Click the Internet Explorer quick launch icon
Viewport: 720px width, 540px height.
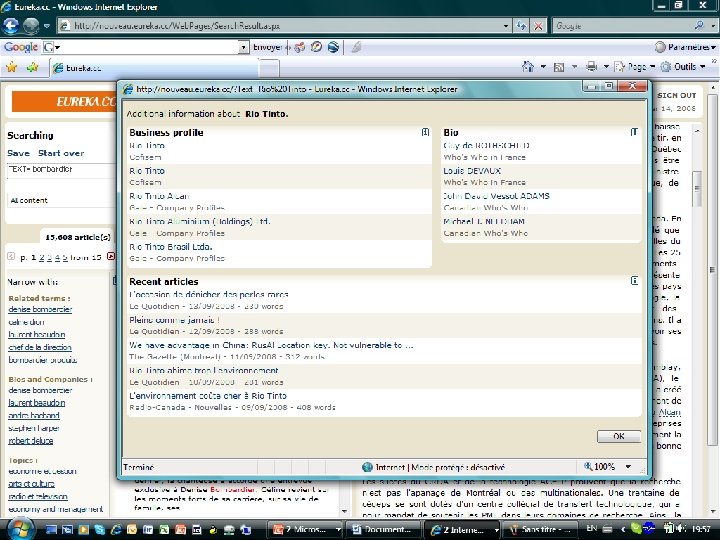(x=117, y=529)
